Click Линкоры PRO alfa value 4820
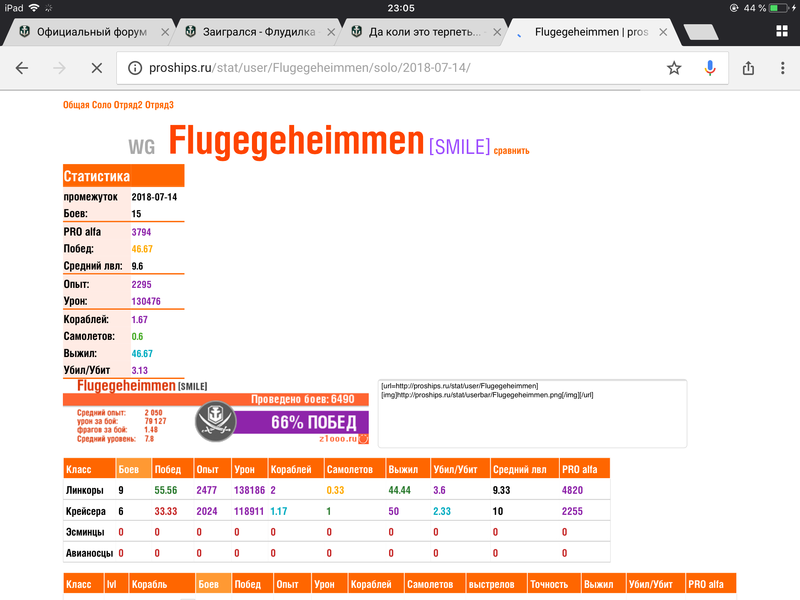Screen dimensions: 800x600 [572, 490]
